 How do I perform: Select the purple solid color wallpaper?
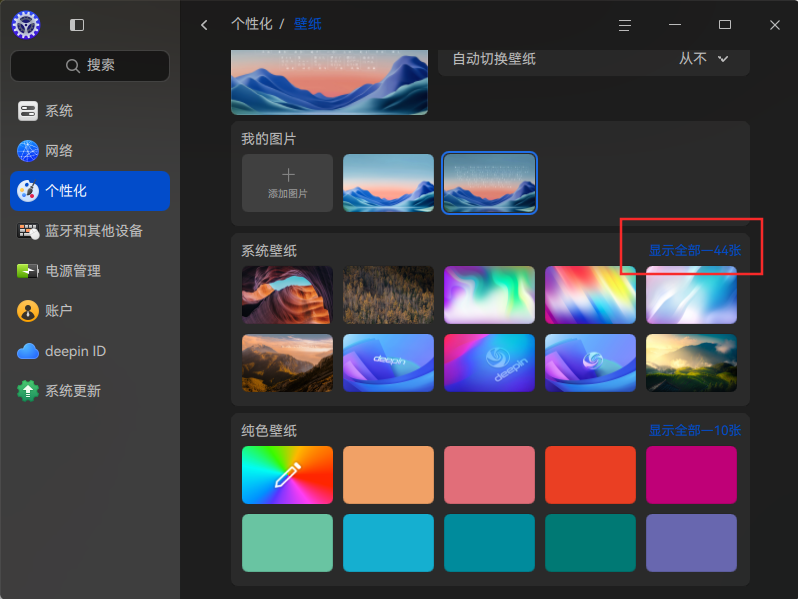click(691, 543)
